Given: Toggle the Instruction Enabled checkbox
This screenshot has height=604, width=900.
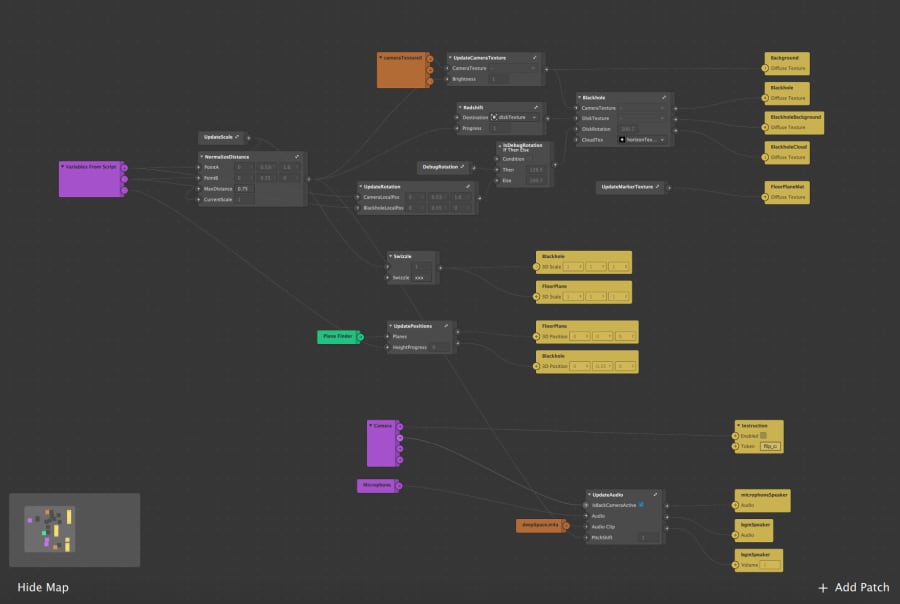Looking at the screenshot, I should [763, 436].
